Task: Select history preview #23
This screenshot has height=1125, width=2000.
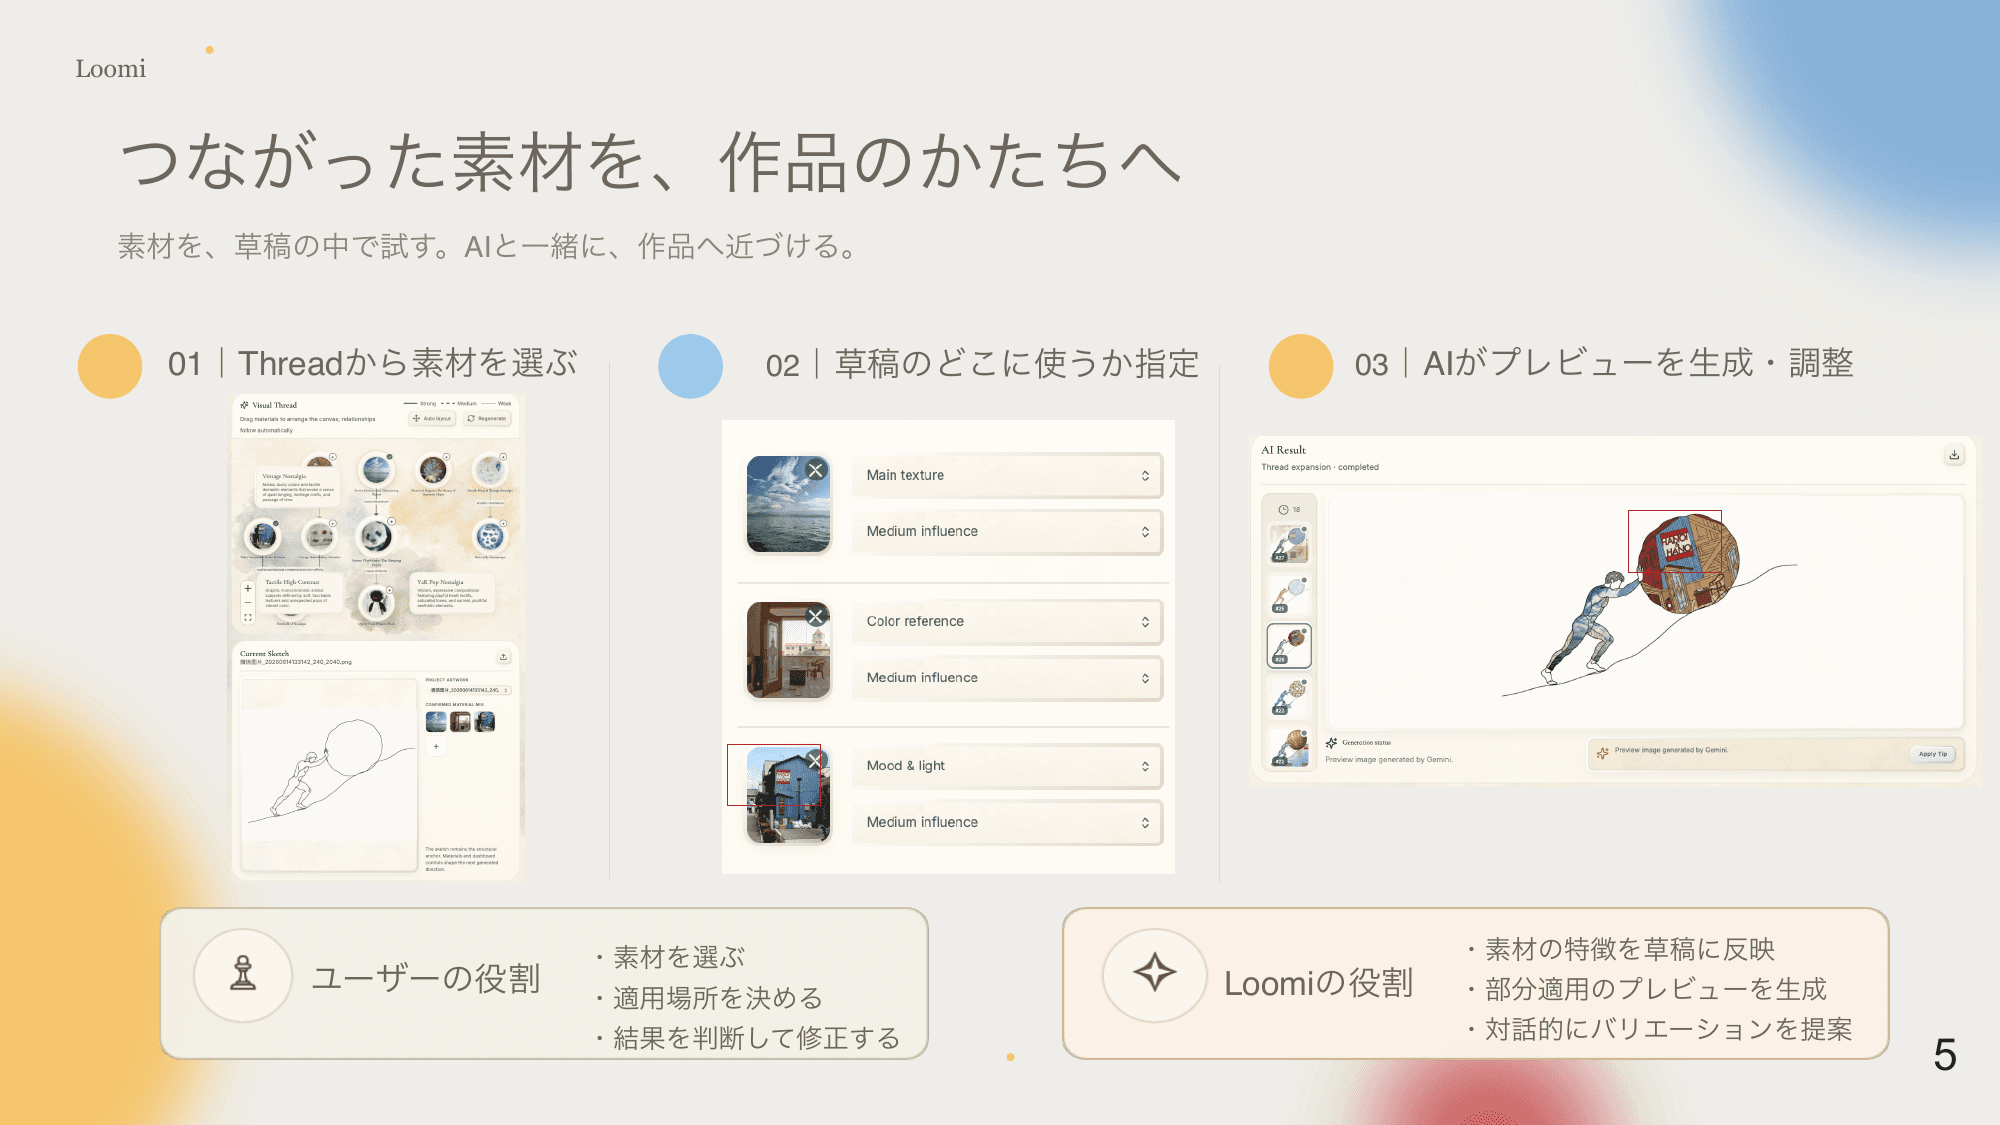Action: [x=1289, y=696]
